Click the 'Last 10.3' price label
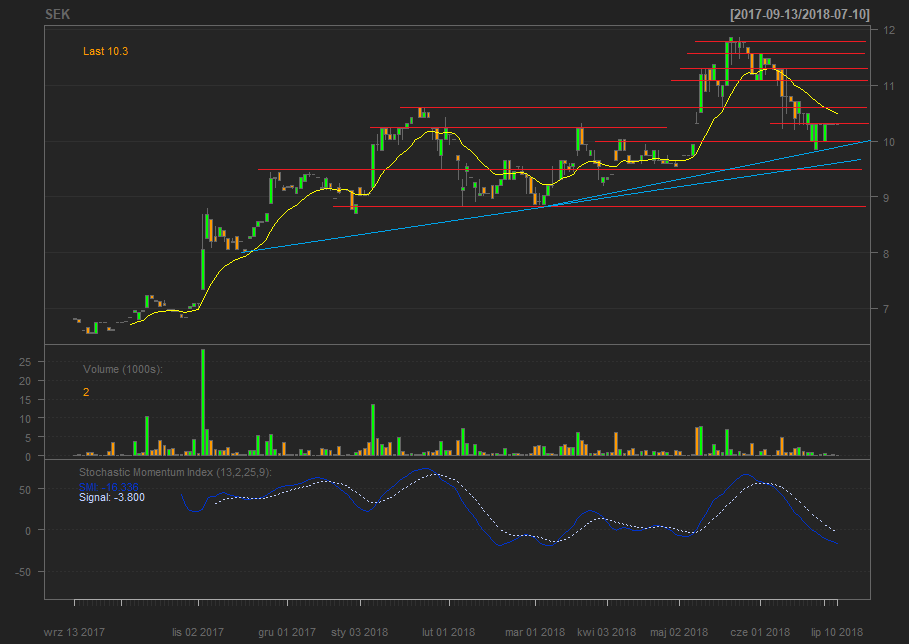 (106, 51)
